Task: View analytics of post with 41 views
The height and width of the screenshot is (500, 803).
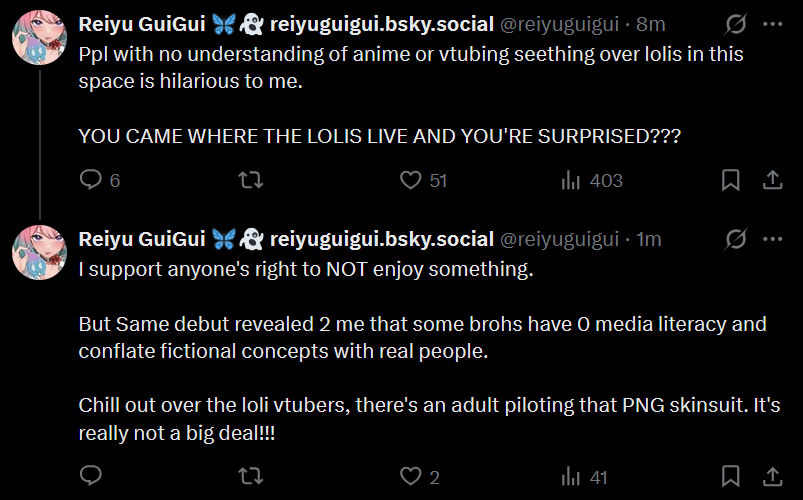Action: (x=572, y=477)
